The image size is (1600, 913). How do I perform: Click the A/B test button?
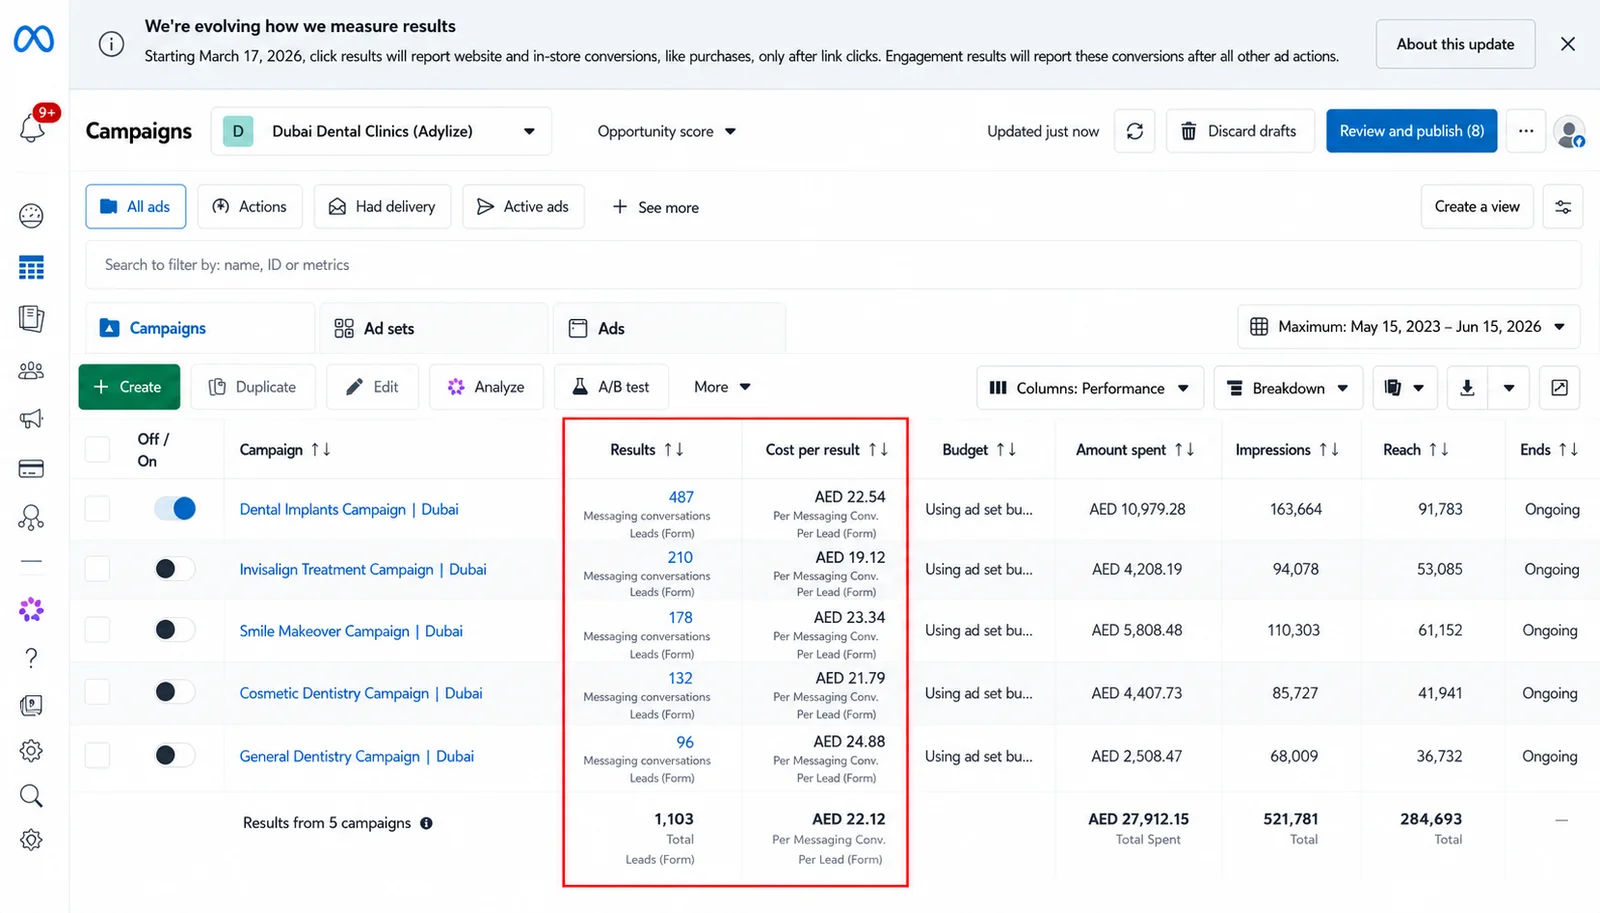click(611, 387)
